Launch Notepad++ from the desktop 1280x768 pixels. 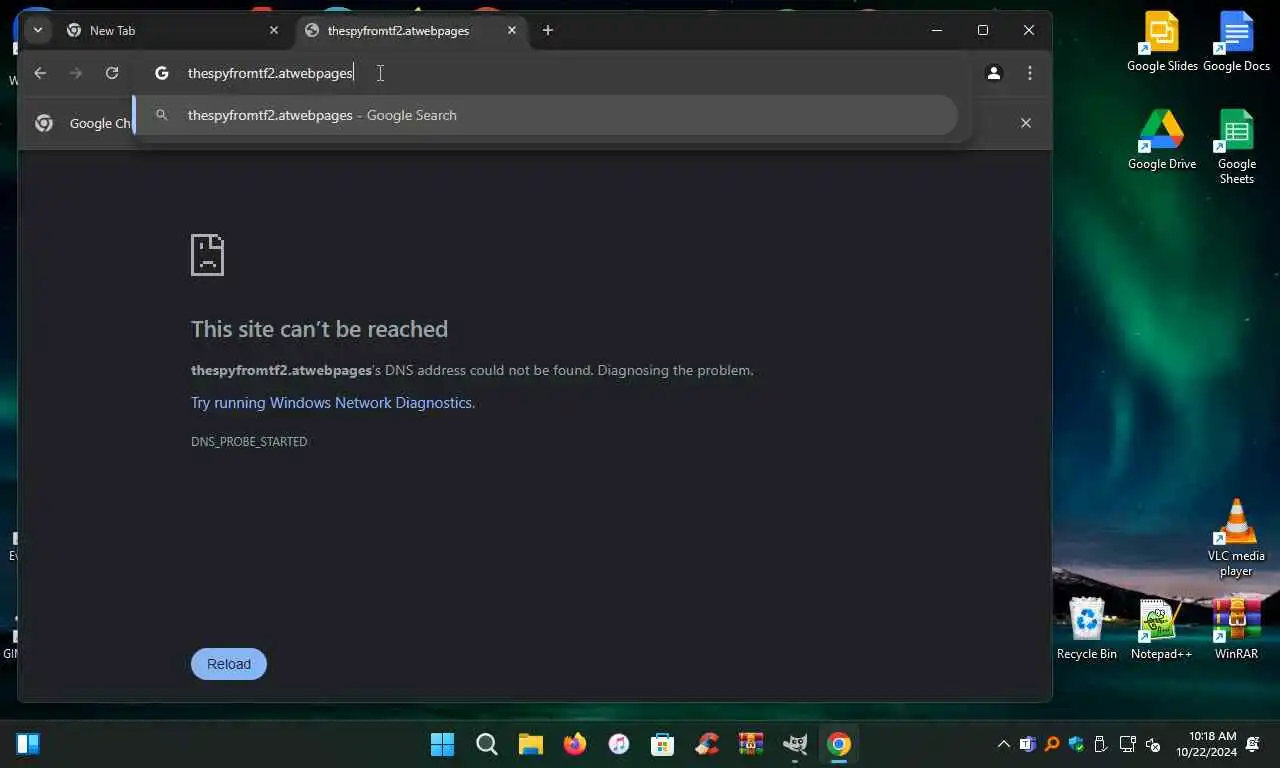(1161, 629)
